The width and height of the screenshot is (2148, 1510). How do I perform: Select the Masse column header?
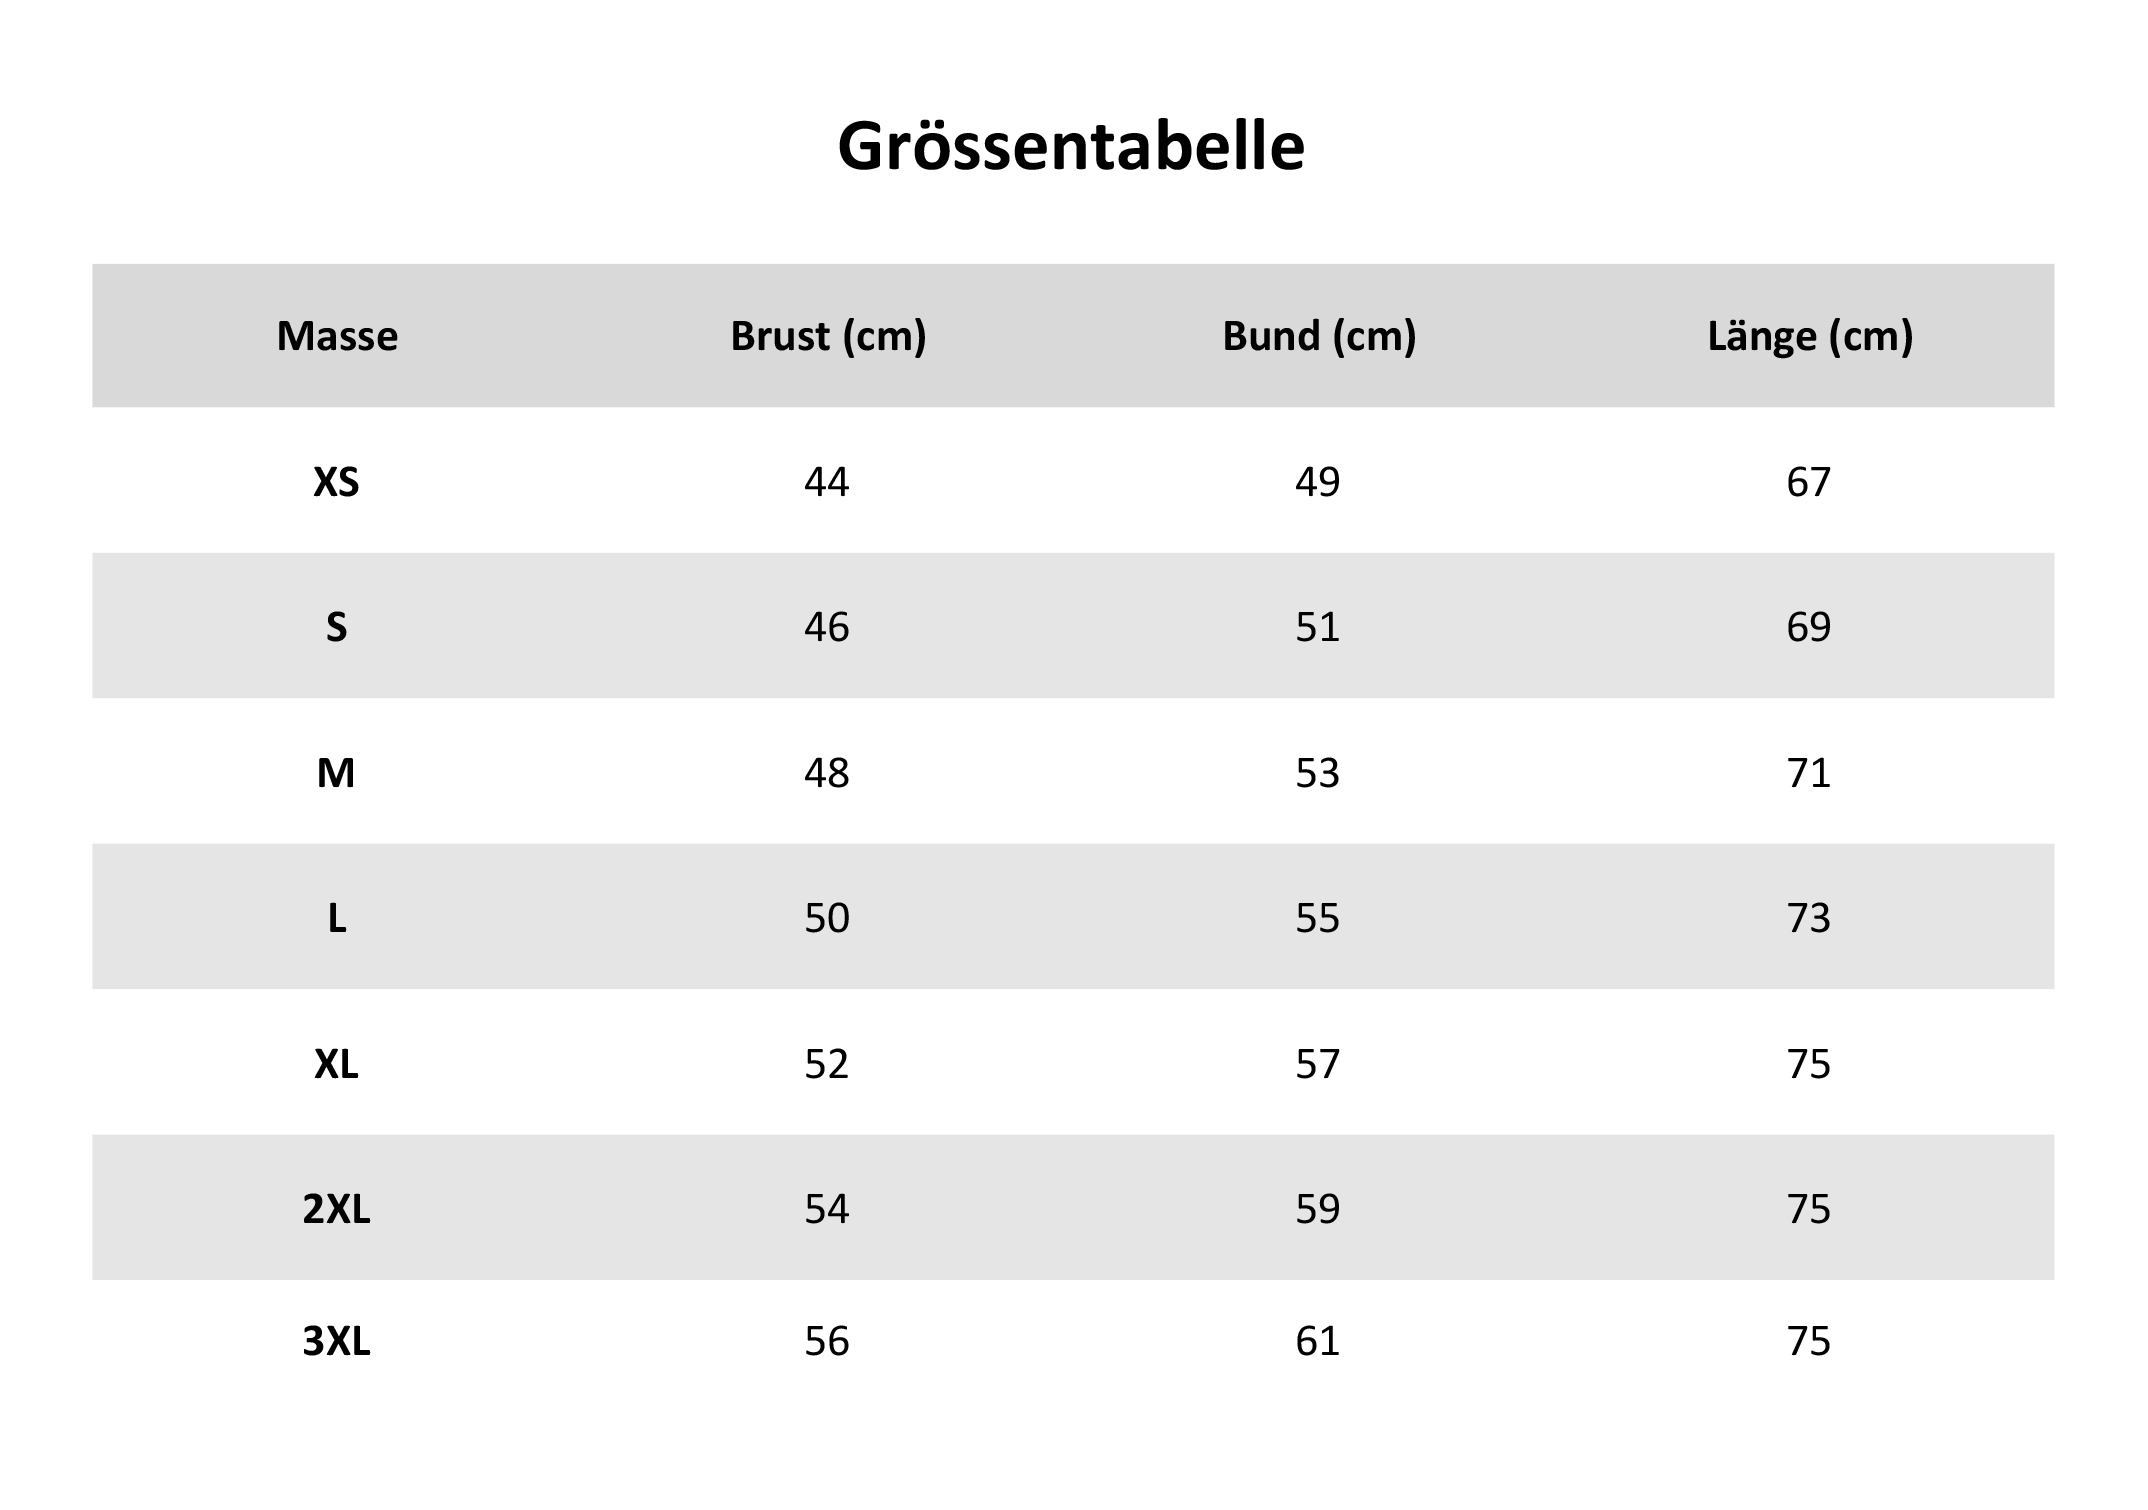pyautogui.click(x=337, y=336)
